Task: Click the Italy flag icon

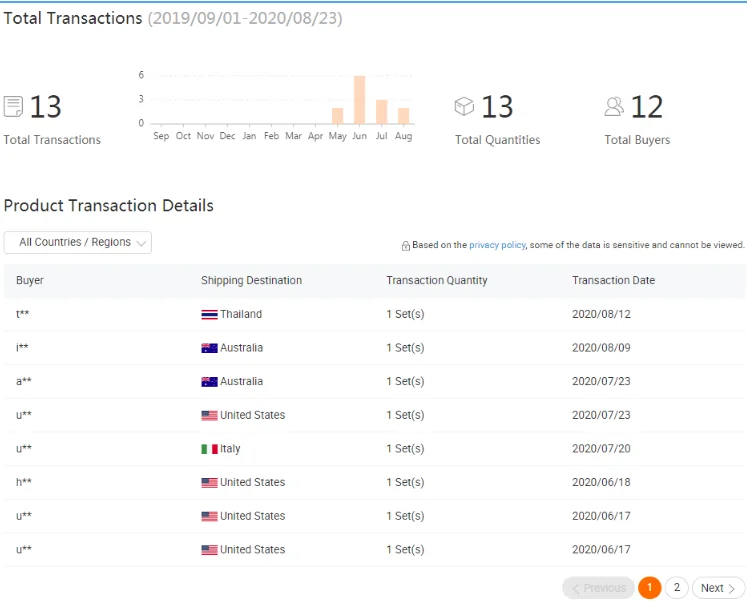Action: pos(209,449)
